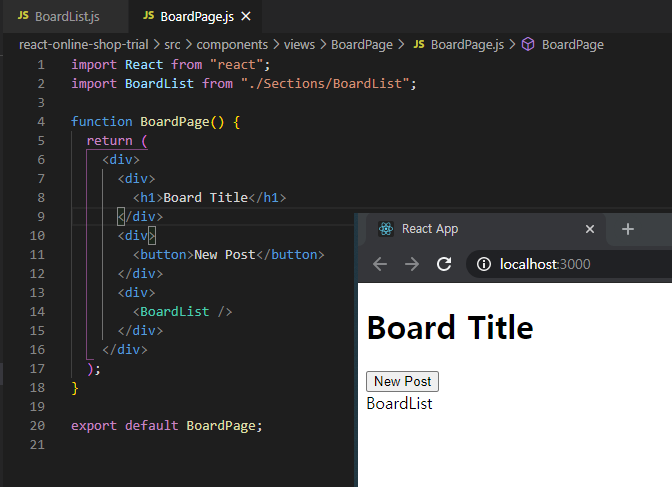Click the BoardList import name on line 2

(159, 84)
